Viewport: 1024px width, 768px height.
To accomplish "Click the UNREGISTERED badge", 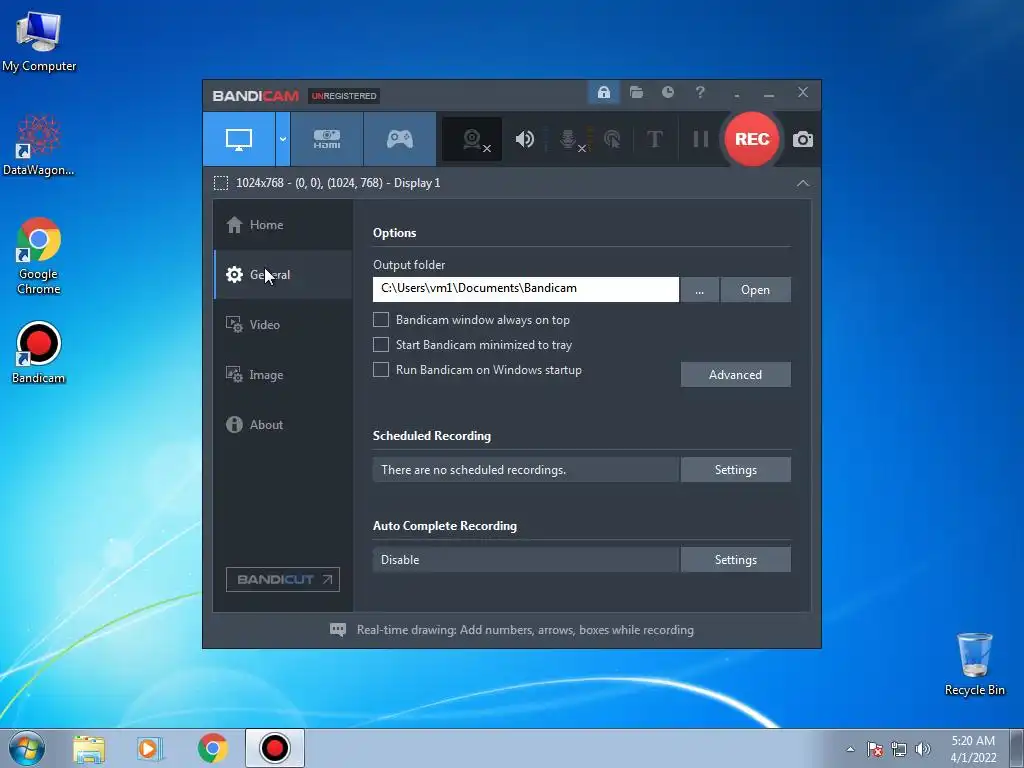I will (x=344, y=96).
